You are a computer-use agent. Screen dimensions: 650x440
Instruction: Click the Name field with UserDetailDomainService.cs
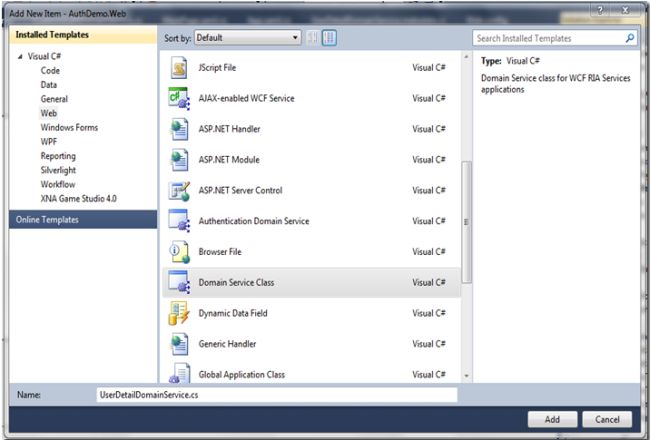coord(277,395)
